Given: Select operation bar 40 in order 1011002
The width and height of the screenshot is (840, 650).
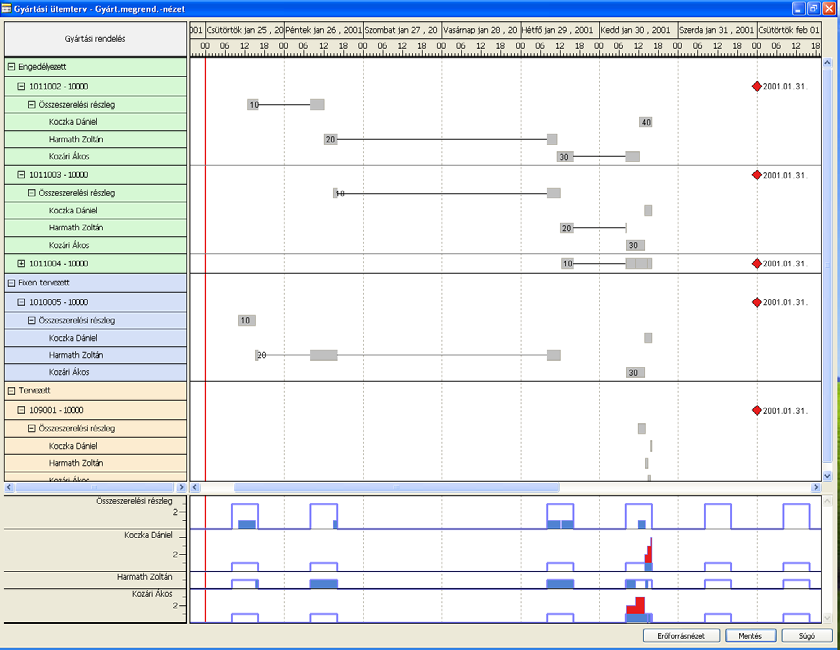Looking at the screenshot, I should tap(646, 122).
